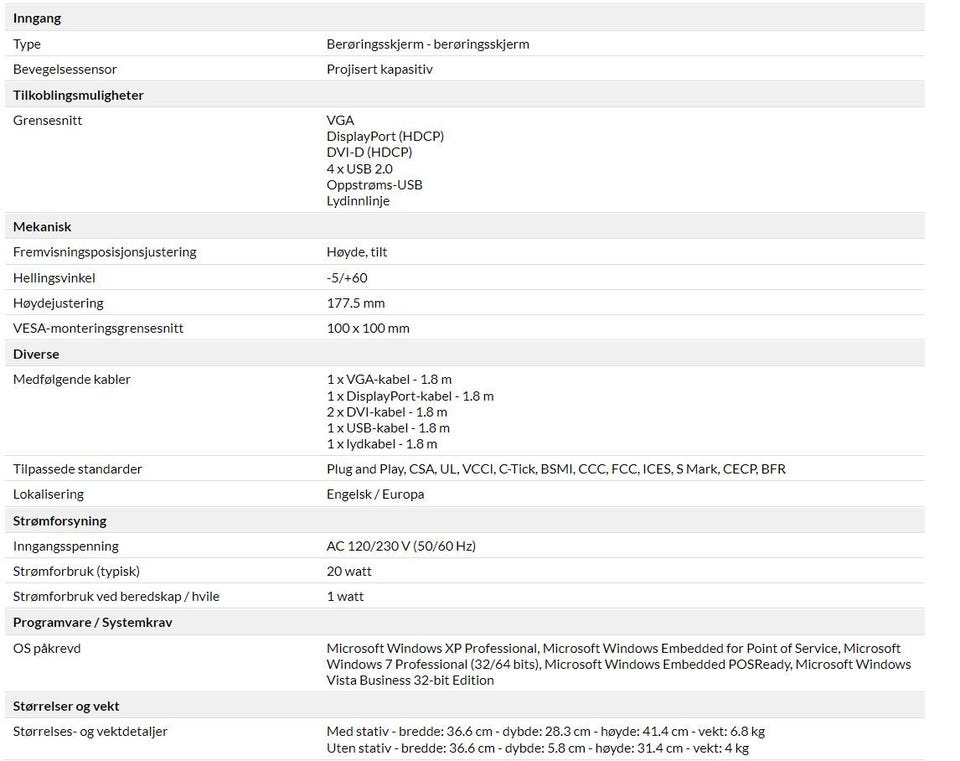Click the Høydejustering value 177.5 mm

click(x=355, y=303)
